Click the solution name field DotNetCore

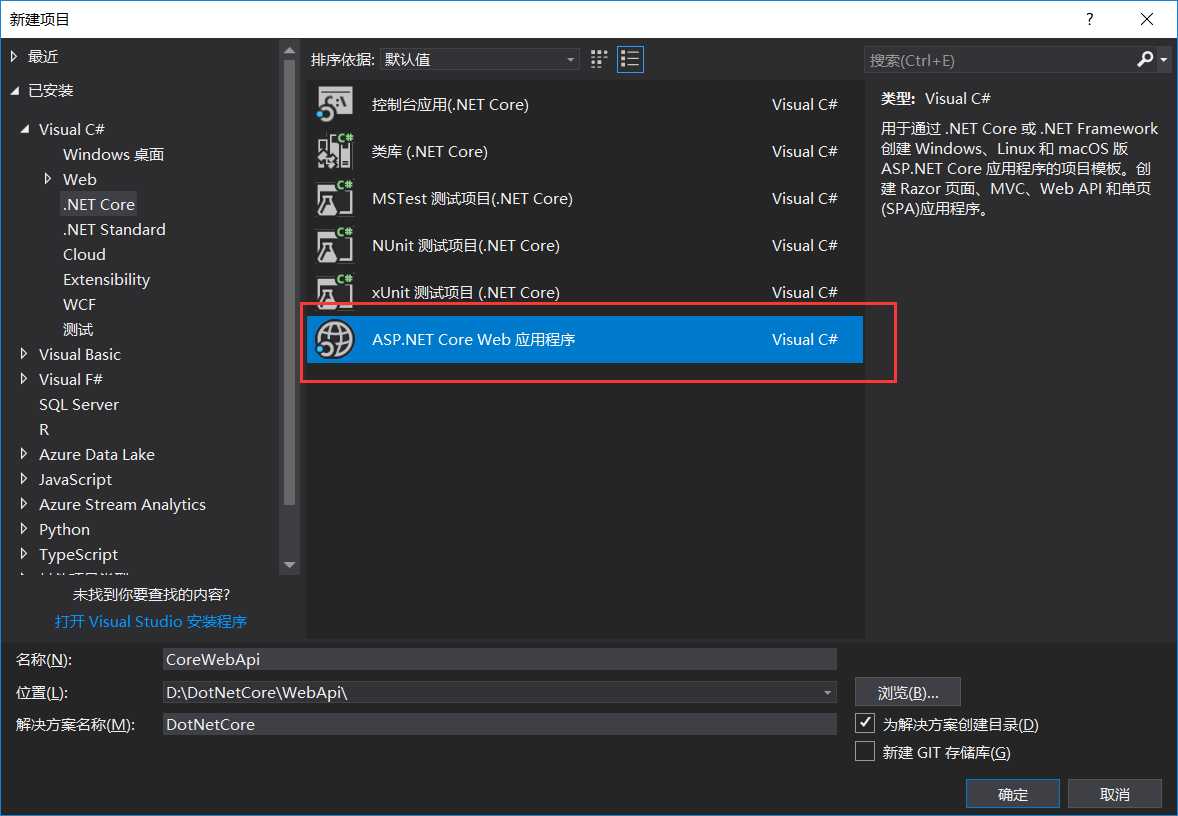coord(500,724)
